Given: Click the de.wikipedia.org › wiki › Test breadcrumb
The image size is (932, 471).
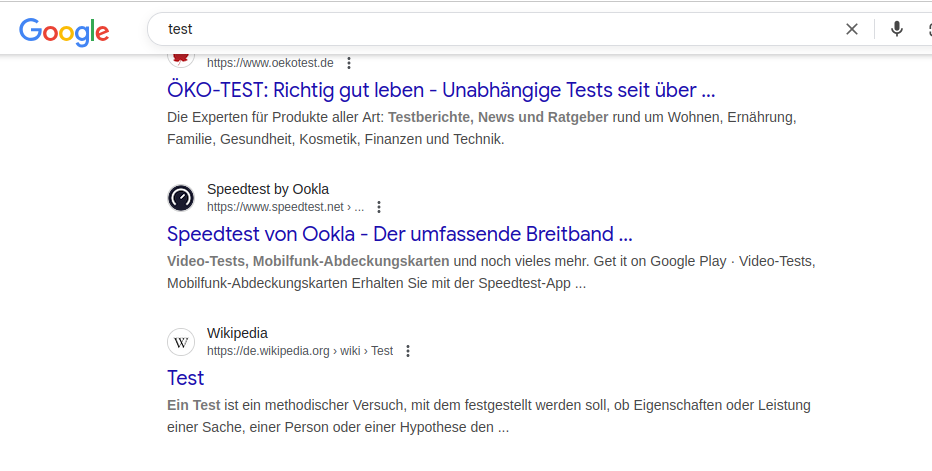Looking at the screenshot, I should pyautogui.click(x=299, y=351).
